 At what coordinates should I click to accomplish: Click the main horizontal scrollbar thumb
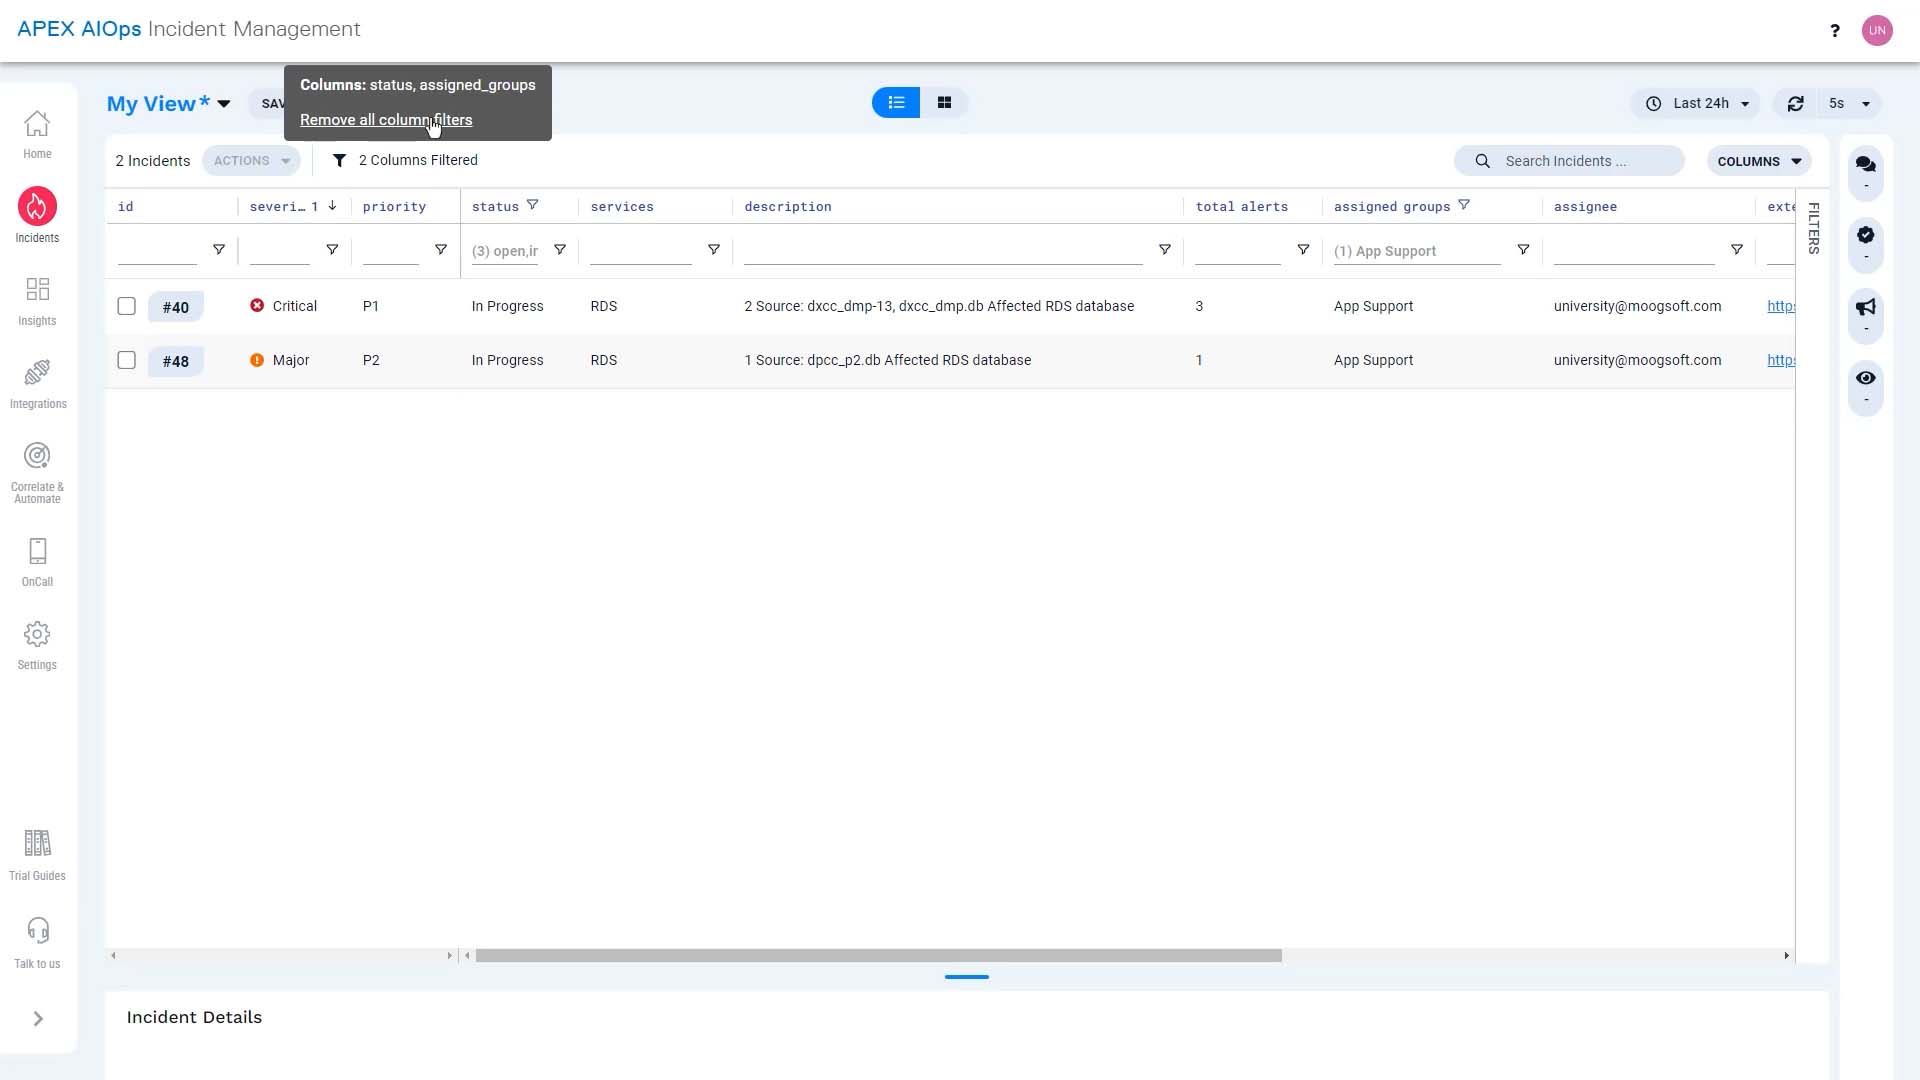click(879, 956)
